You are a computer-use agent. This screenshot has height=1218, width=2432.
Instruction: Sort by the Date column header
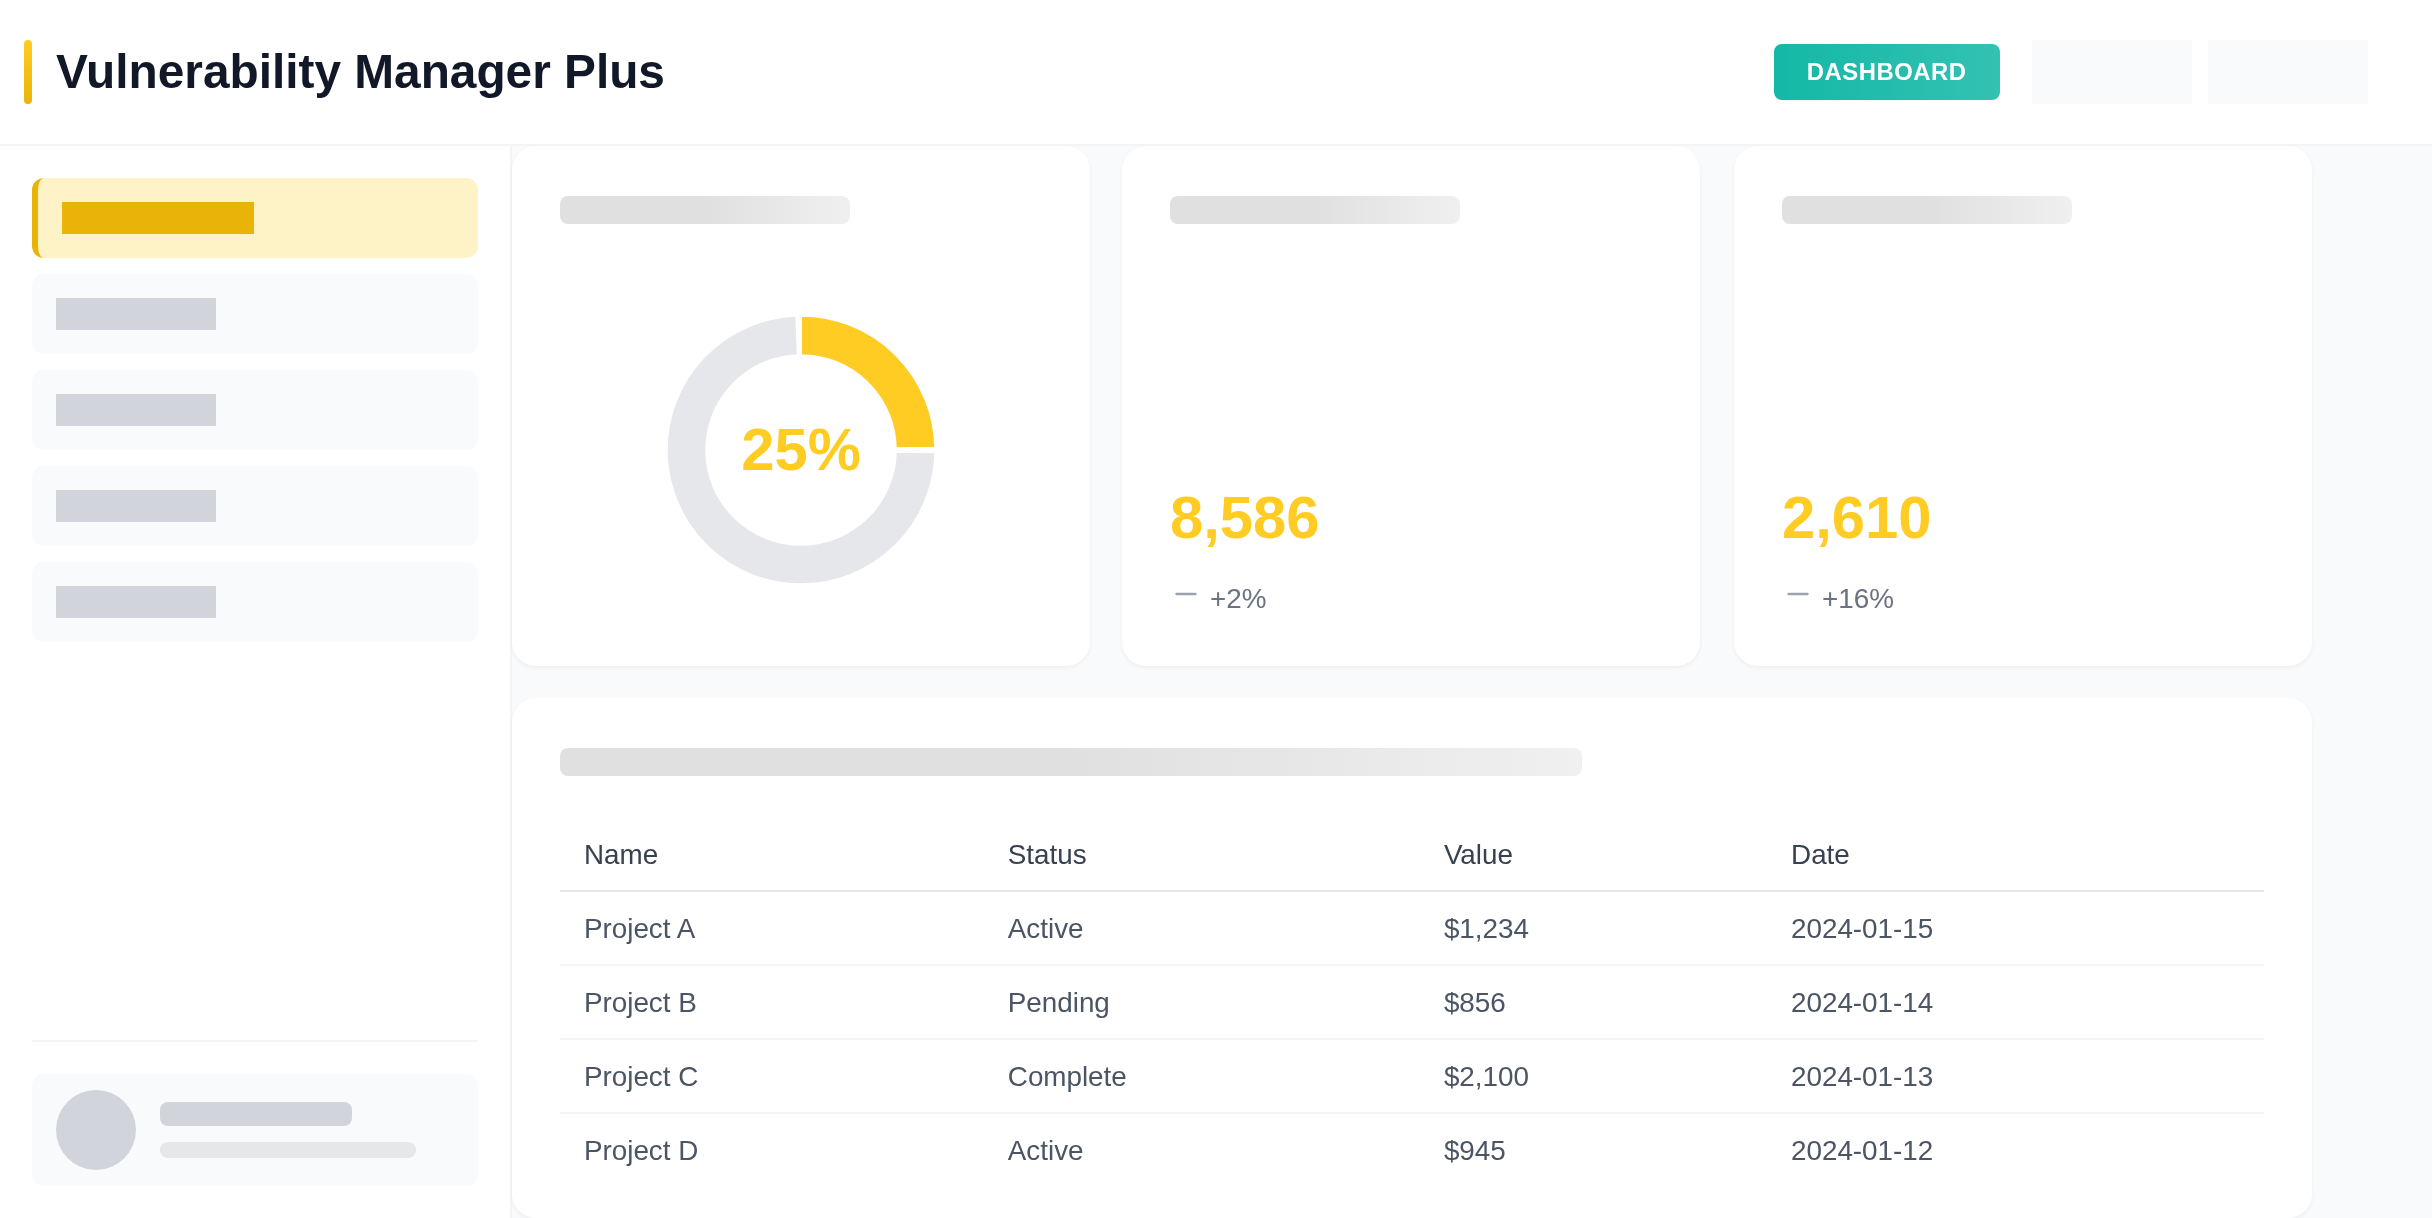click(x=1819, y=855)
